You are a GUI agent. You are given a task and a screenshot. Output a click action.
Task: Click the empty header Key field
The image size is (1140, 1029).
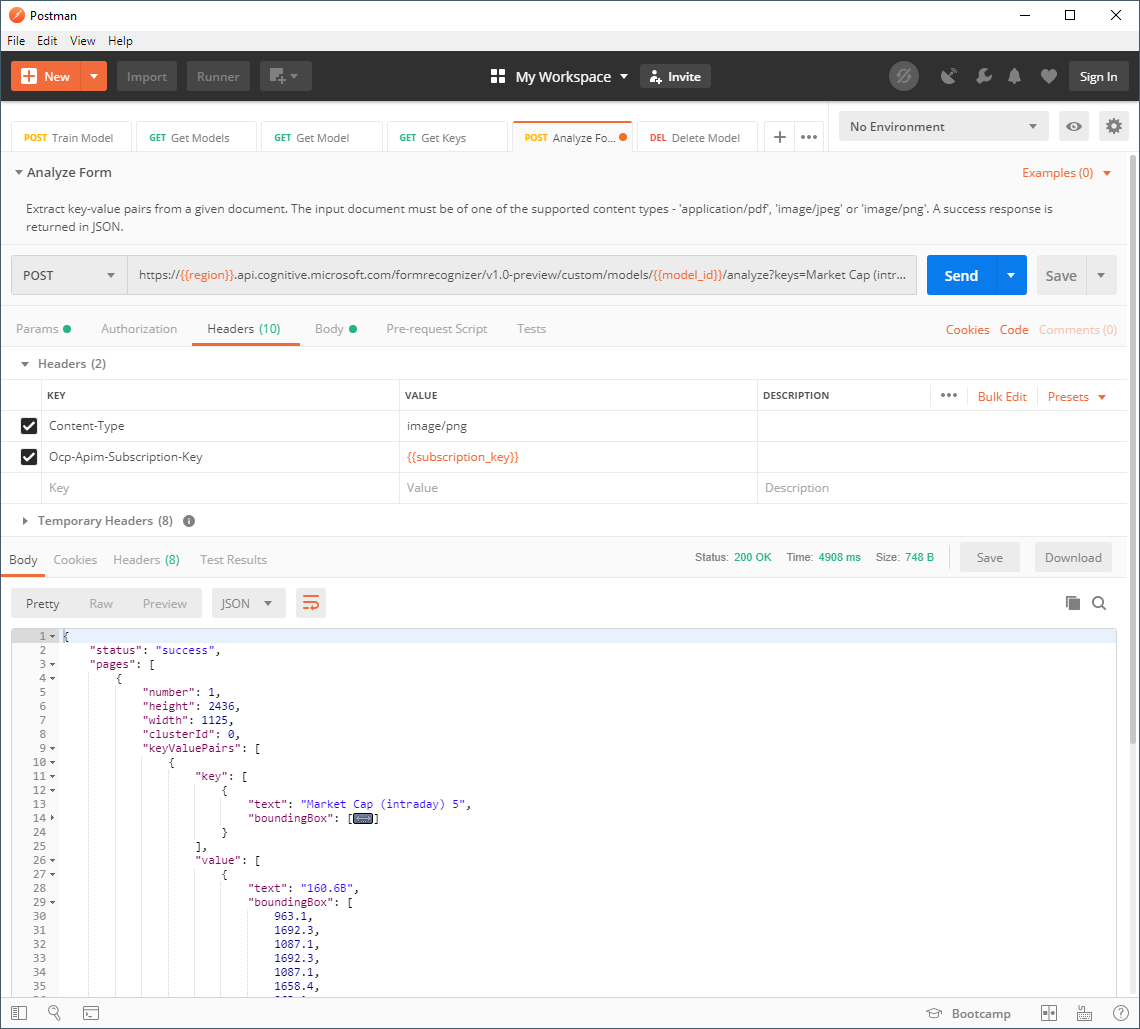(221, 488)
